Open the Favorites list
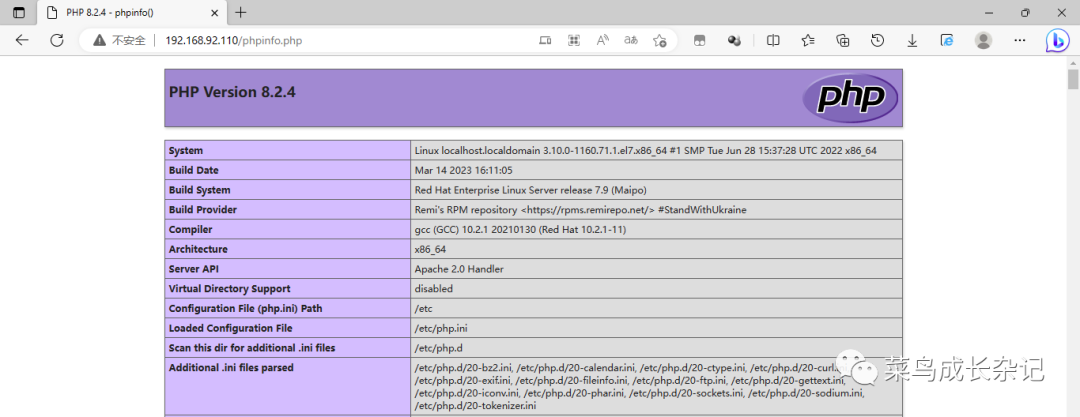 [809, 41]
